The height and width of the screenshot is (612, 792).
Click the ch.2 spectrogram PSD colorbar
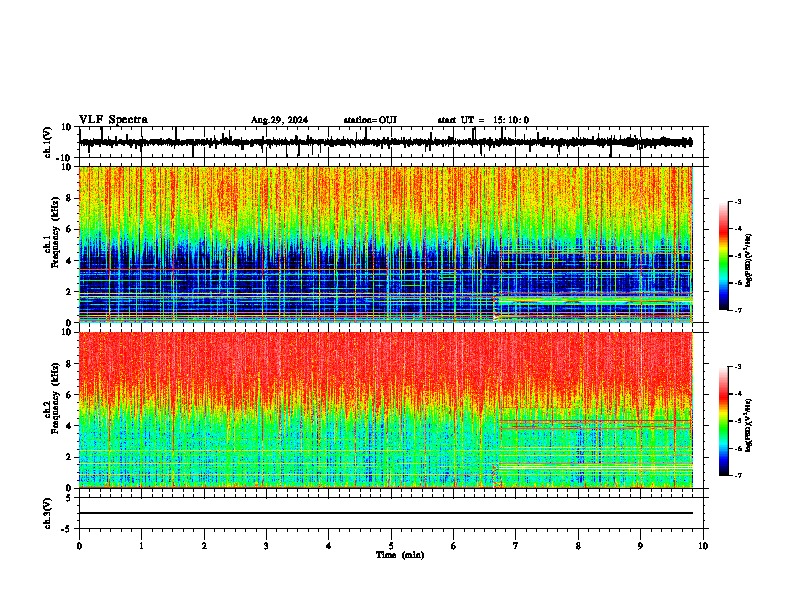[x=723, y=421]
